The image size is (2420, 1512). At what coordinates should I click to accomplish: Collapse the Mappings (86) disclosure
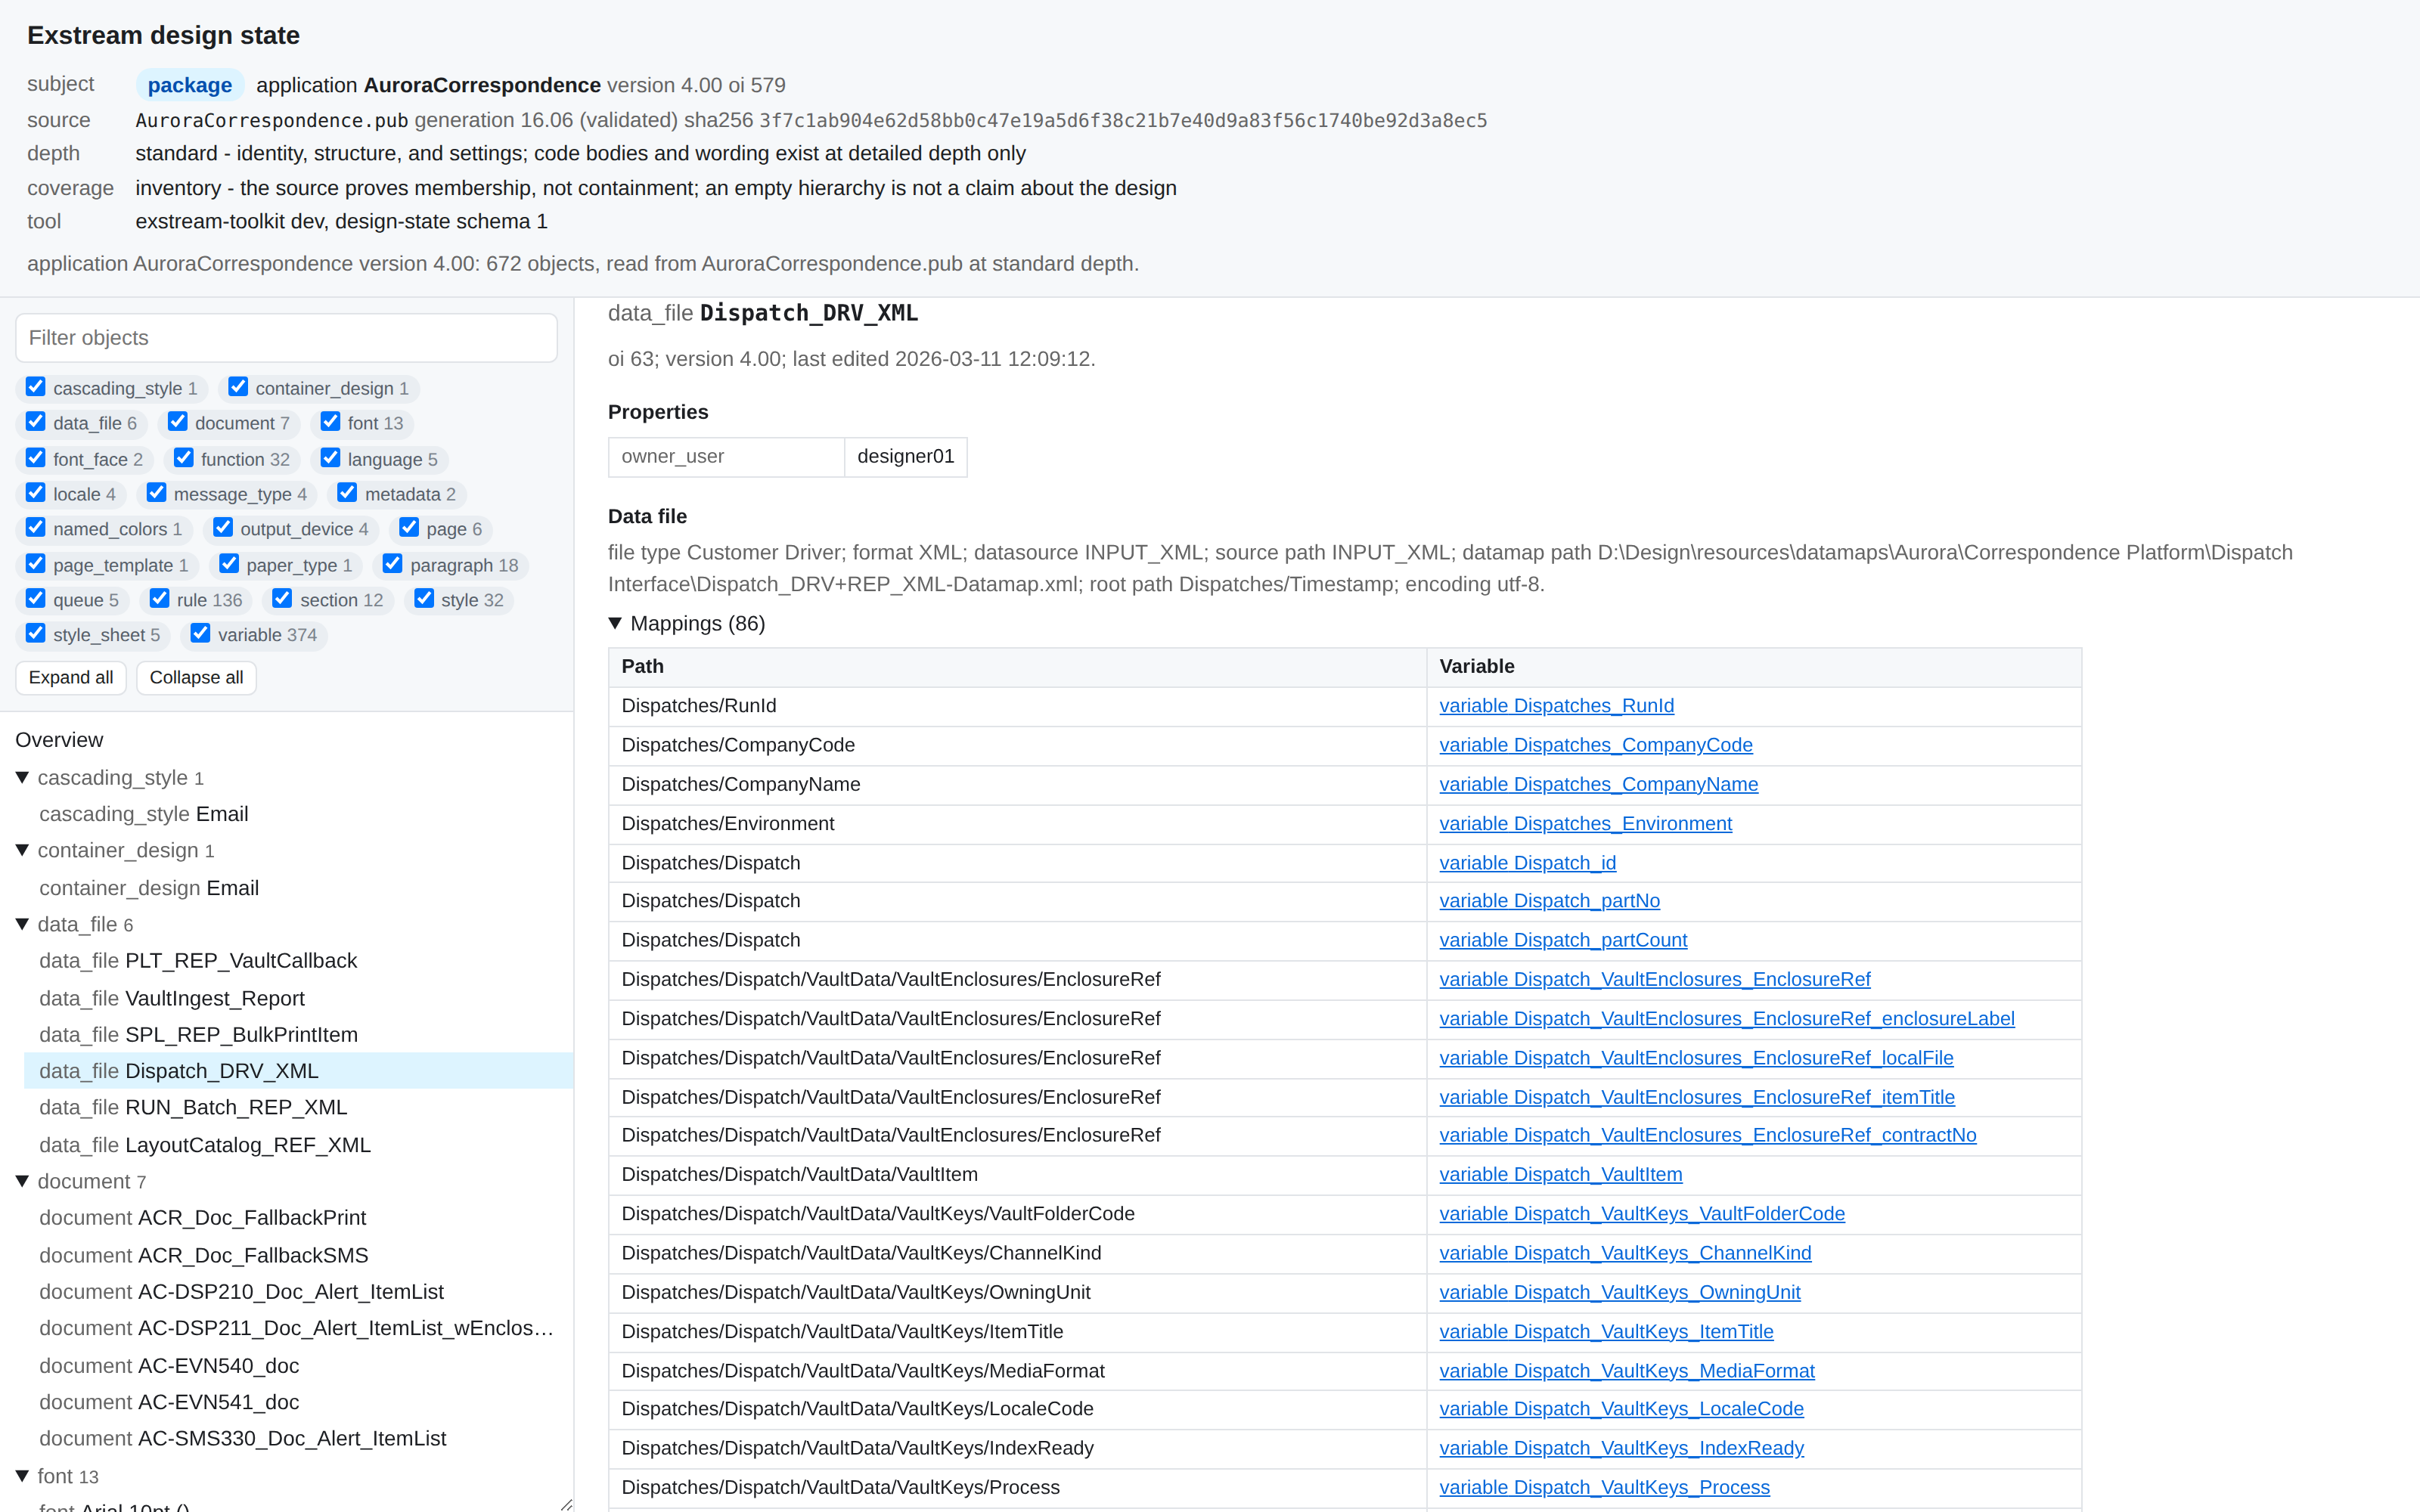tap(616, 624)
